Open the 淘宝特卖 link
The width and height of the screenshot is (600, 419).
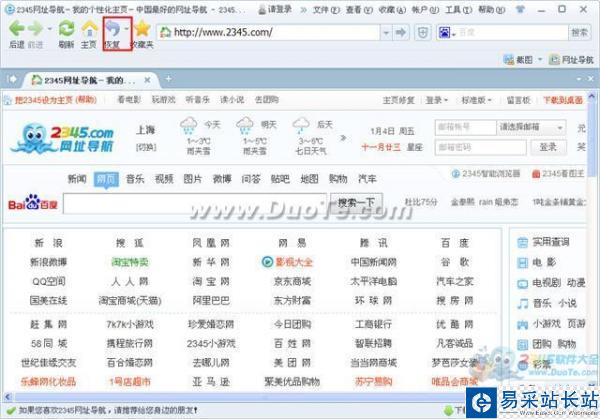129,262
